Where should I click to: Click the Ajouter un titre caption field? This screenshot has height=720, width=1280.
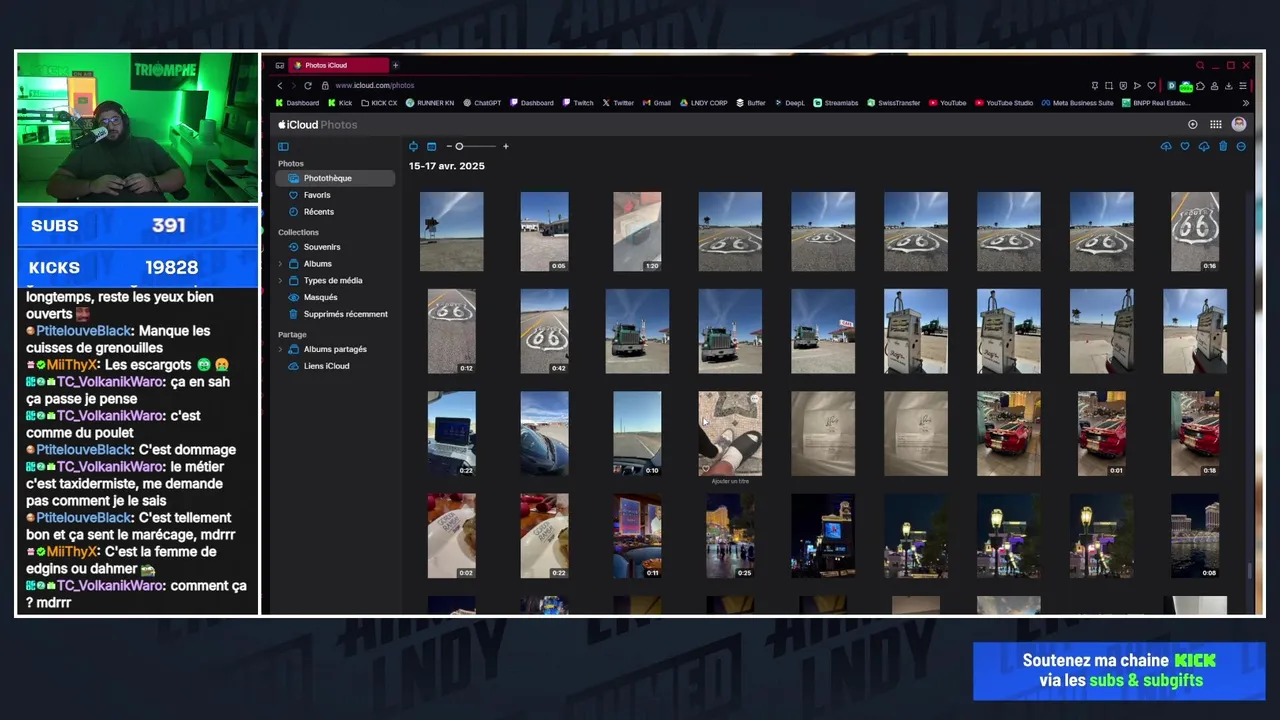[x=730, y=481]
